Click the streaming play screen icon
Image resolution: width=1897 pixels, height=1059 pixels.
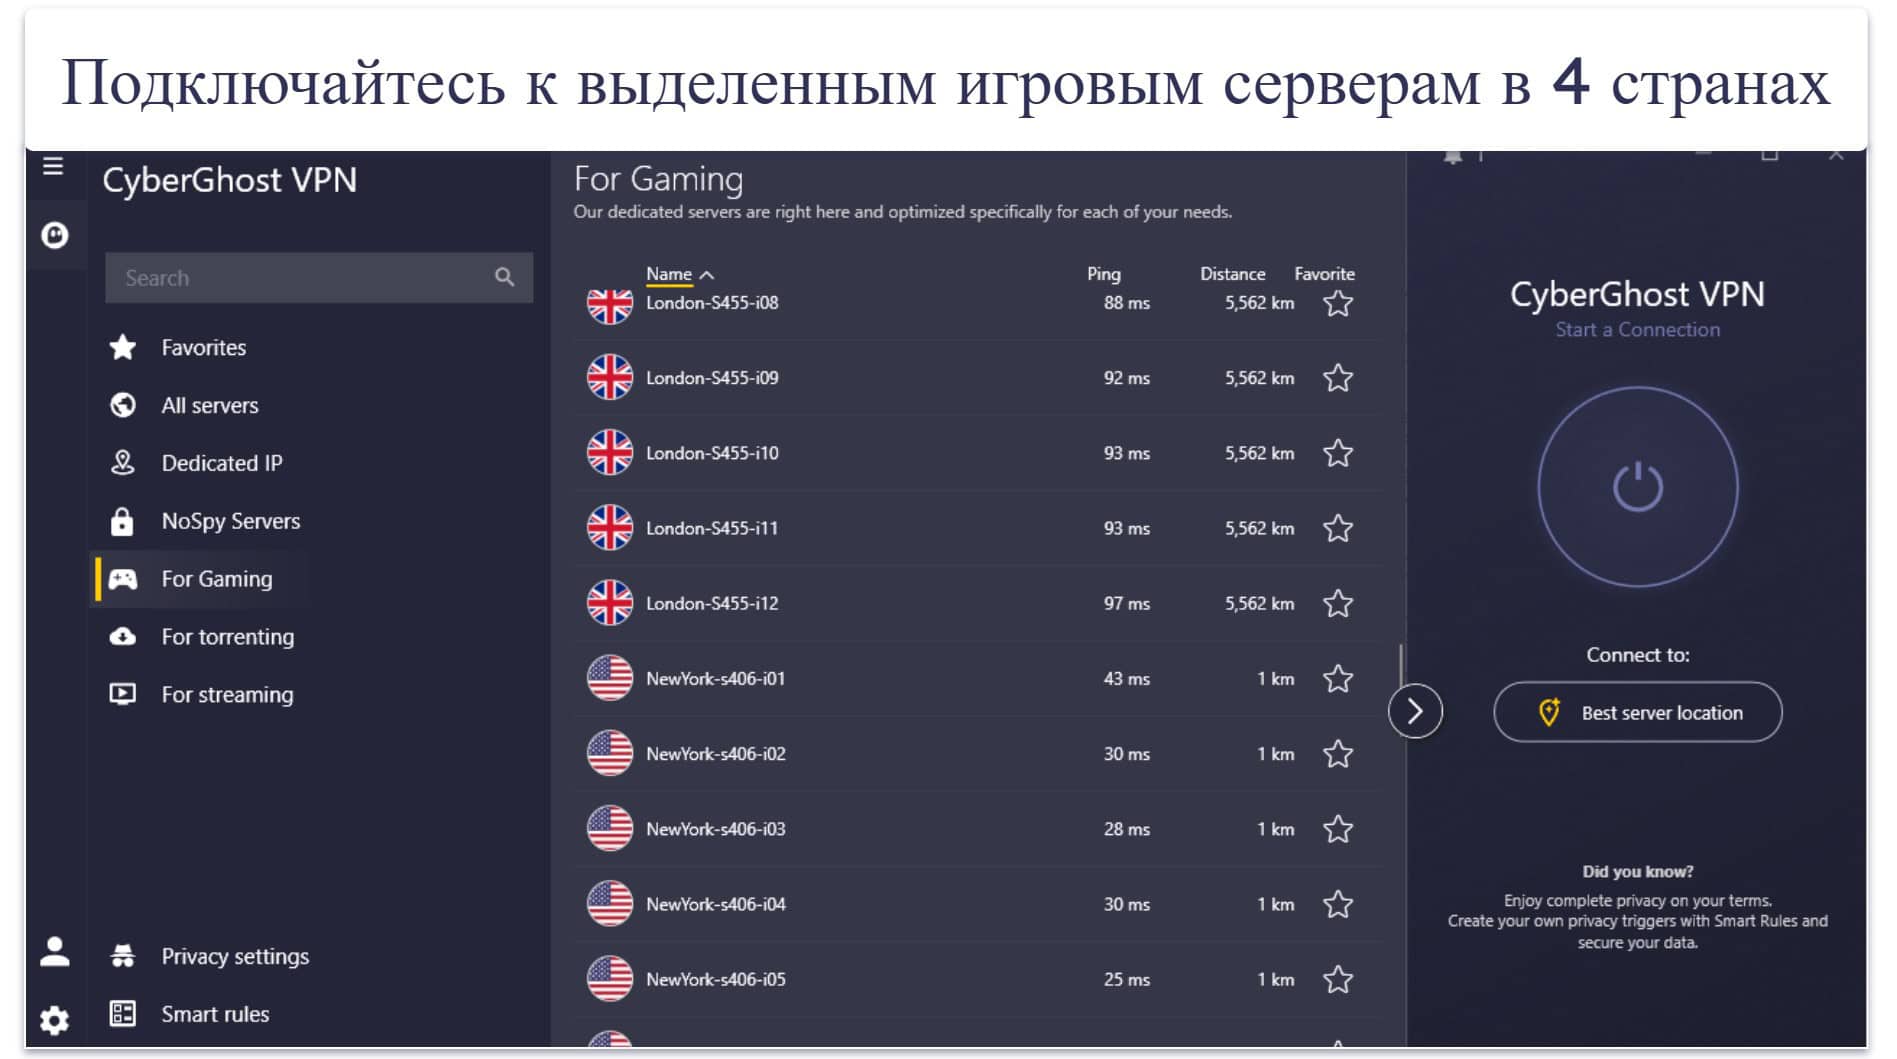coord(122,694)
